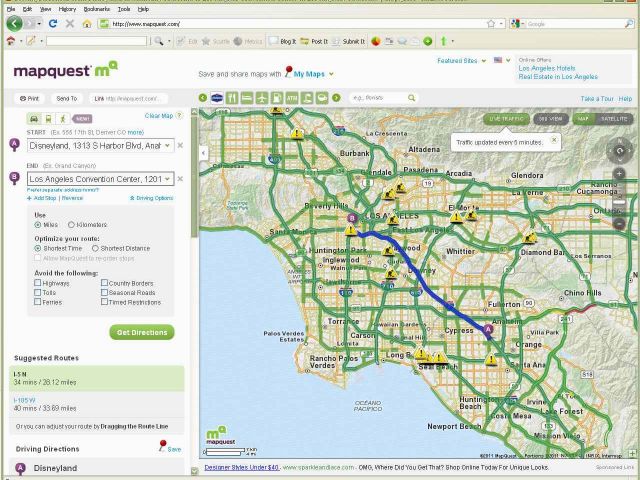Image resolution: width=640 pixels, height=480 pixels.
Task: Open the Bookmarks menu
Action: coord(97,9)
